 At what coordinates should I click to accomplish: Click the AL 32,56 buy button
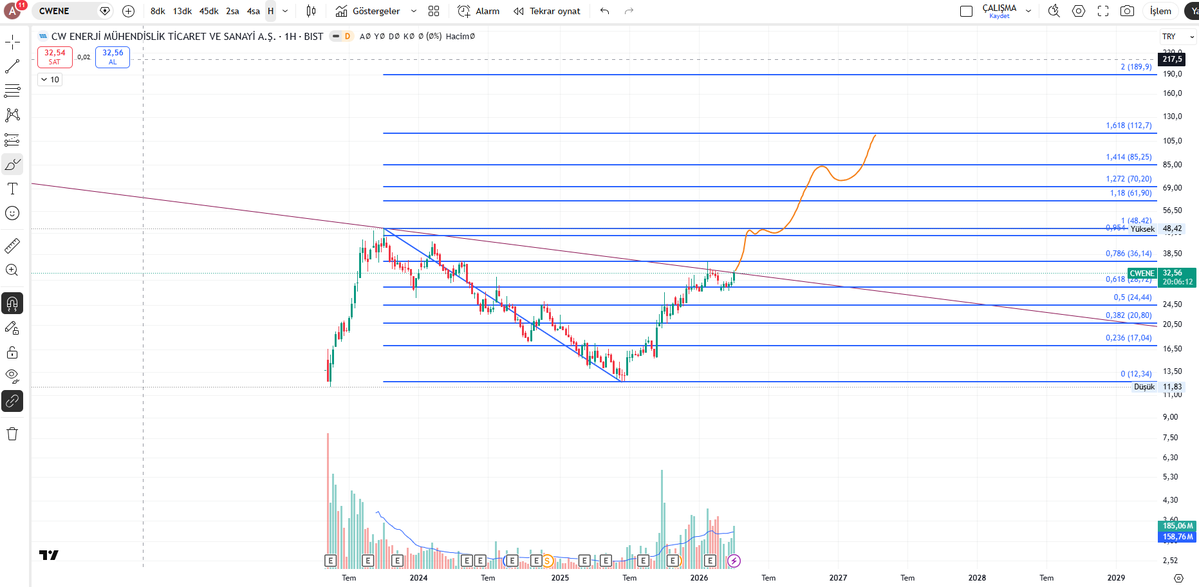click(112, 57)
